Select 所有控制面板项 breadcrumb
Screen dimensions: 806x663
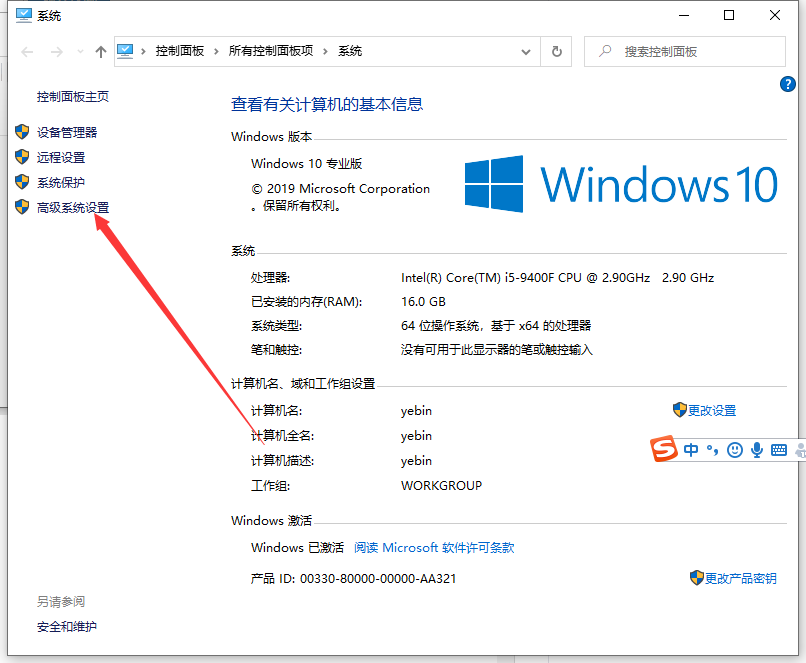pyautogui.click(x=271, y=51)
